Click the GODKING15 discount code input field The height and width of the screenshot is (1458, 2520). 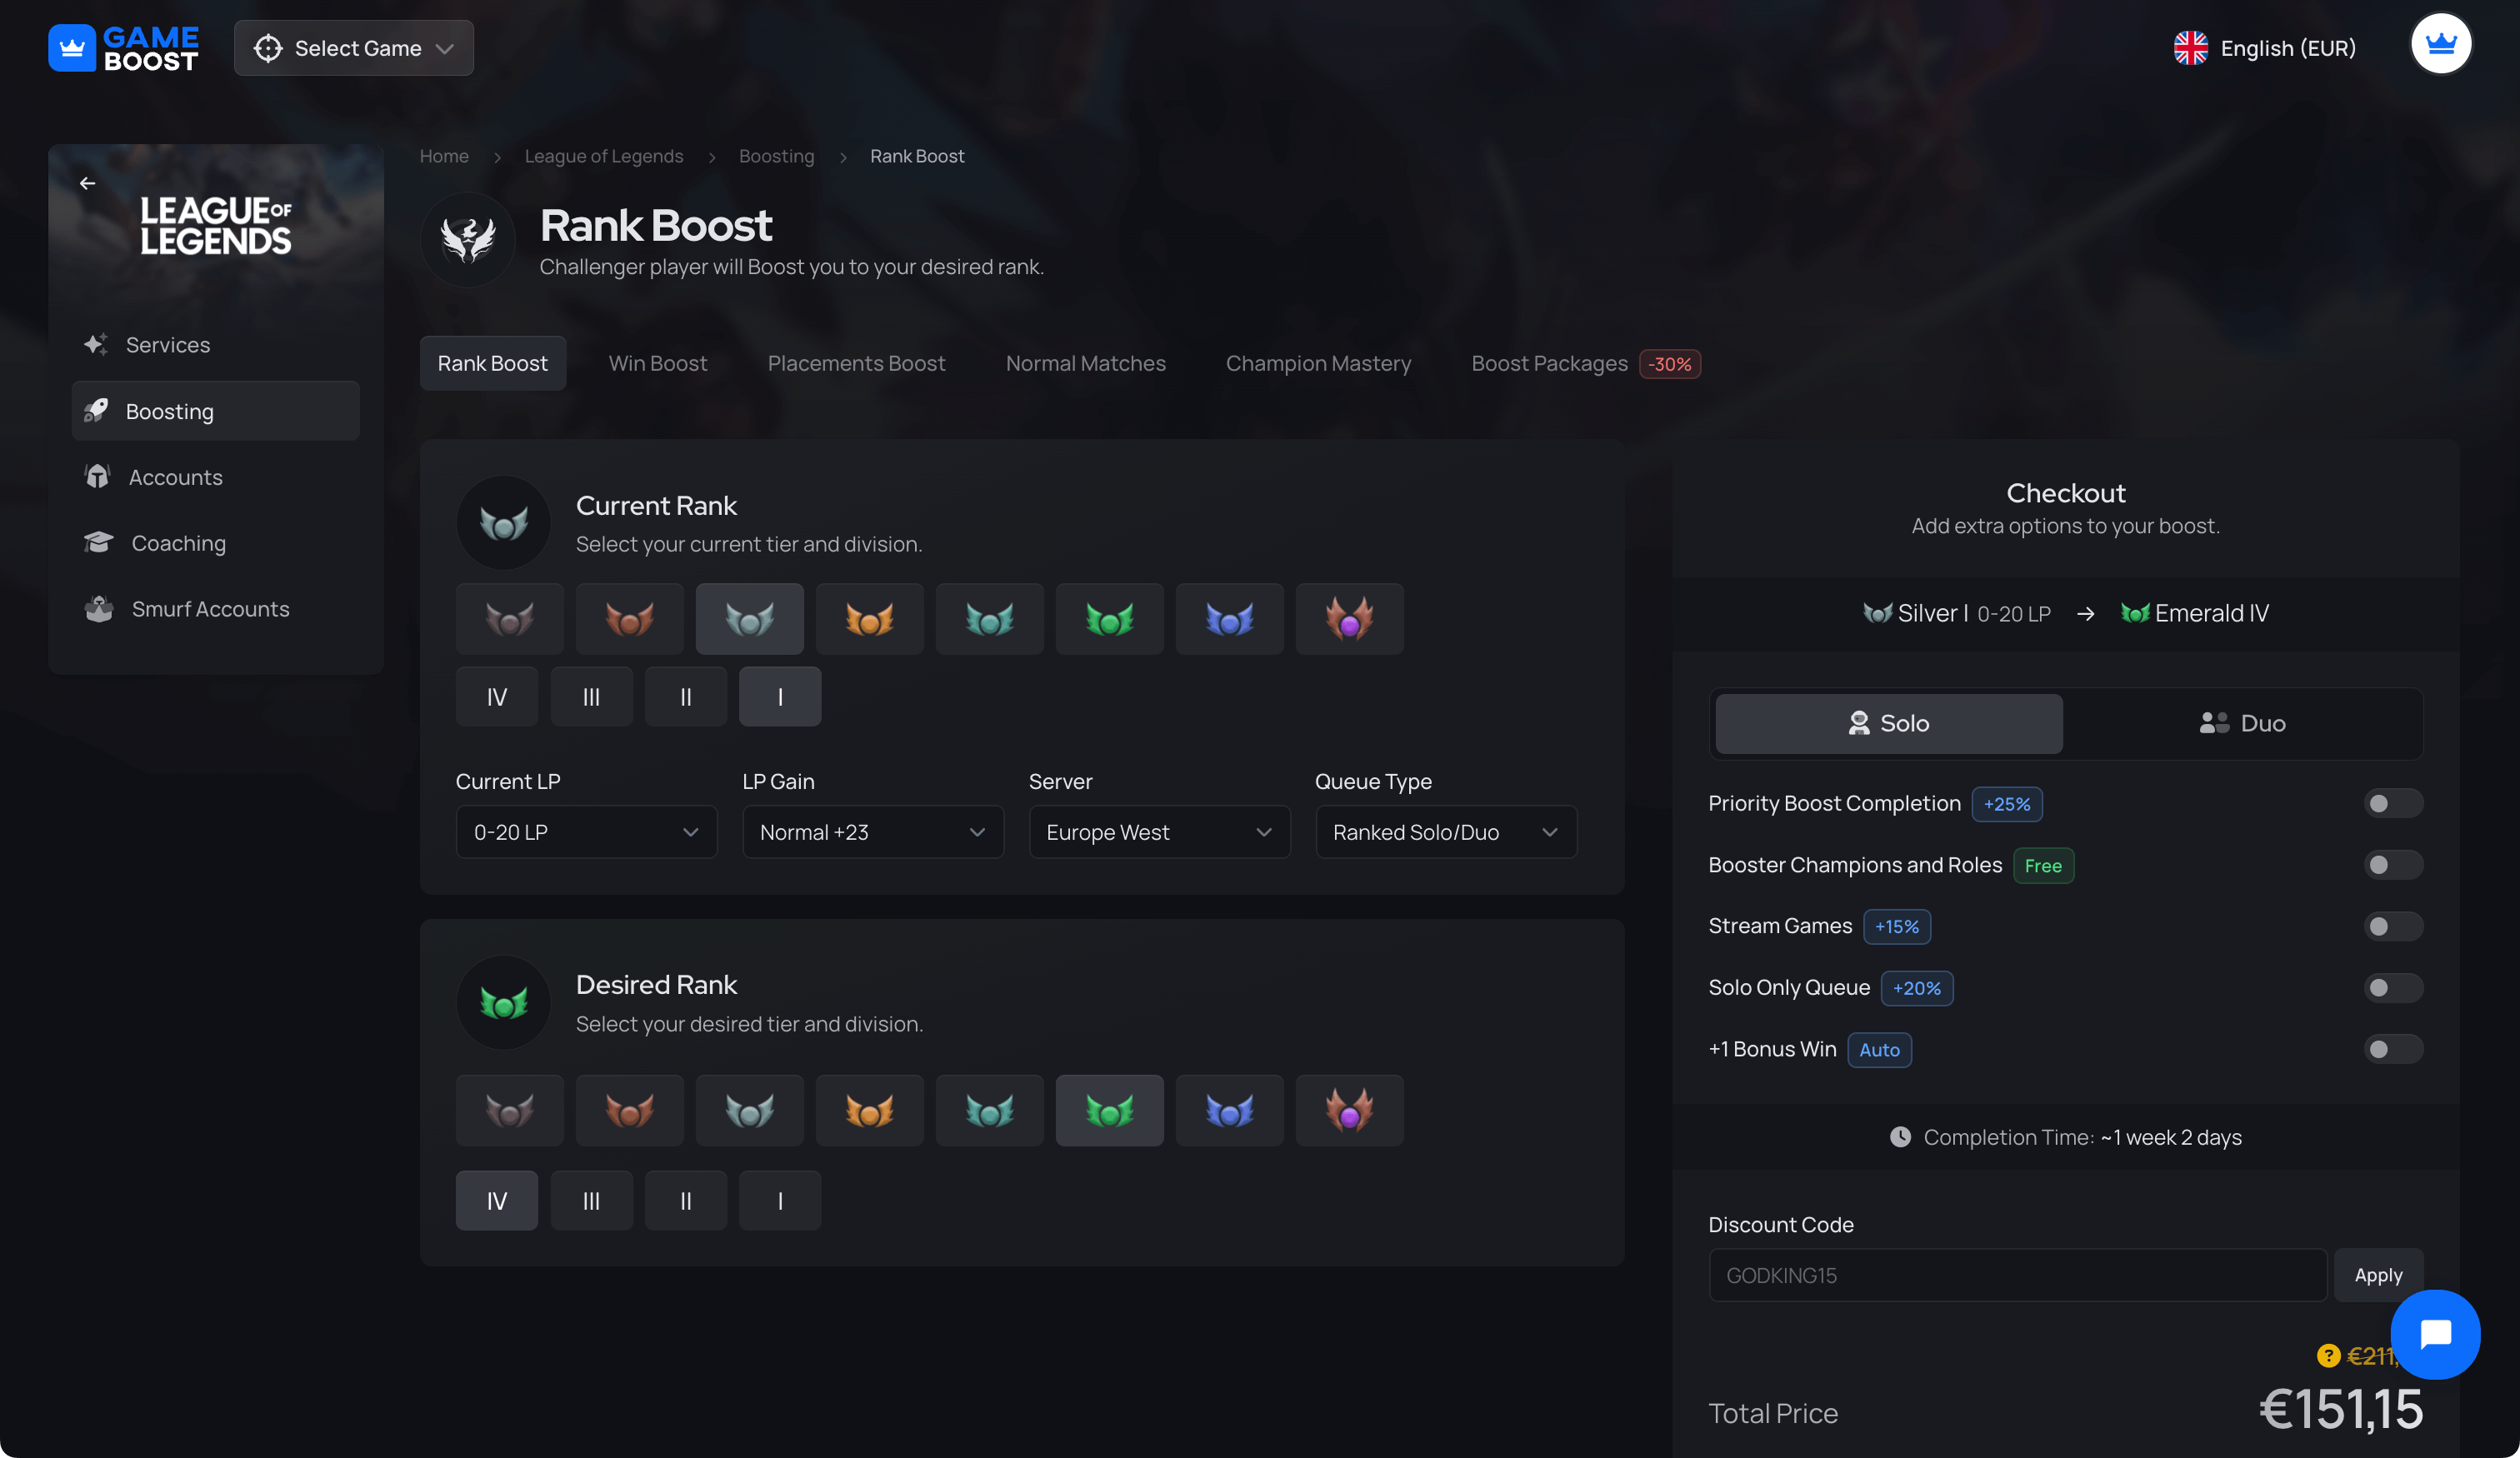tap(2017, 1274)
